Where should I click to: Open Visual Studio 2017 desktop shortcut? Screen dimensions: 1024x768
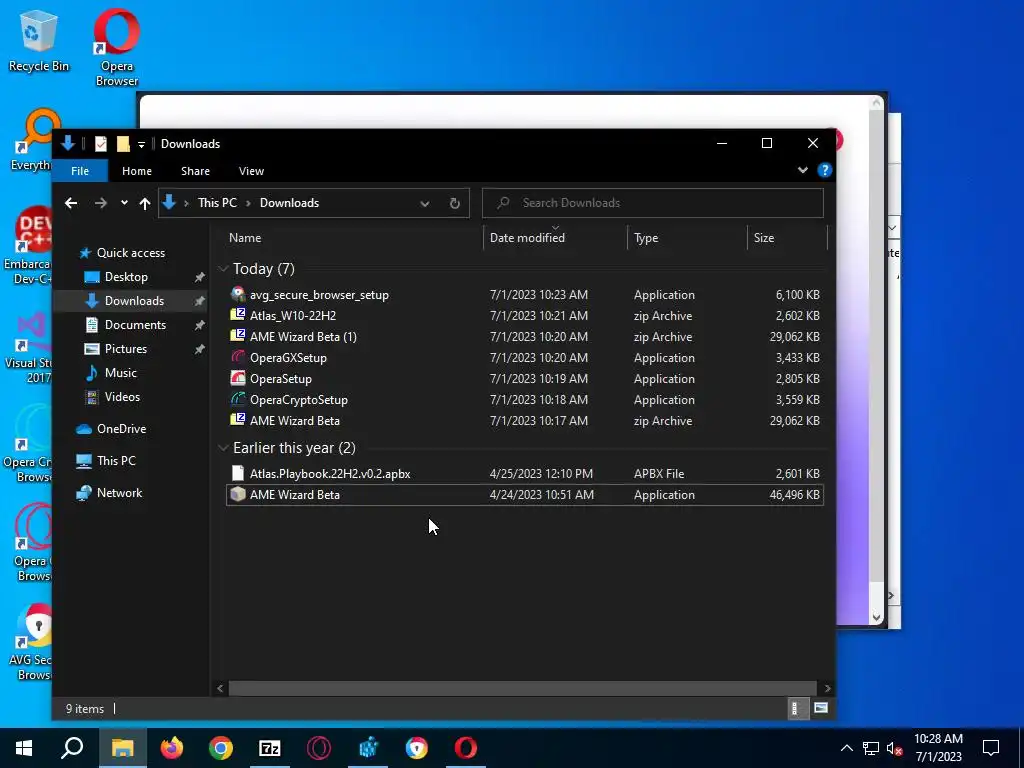(29, 347)
